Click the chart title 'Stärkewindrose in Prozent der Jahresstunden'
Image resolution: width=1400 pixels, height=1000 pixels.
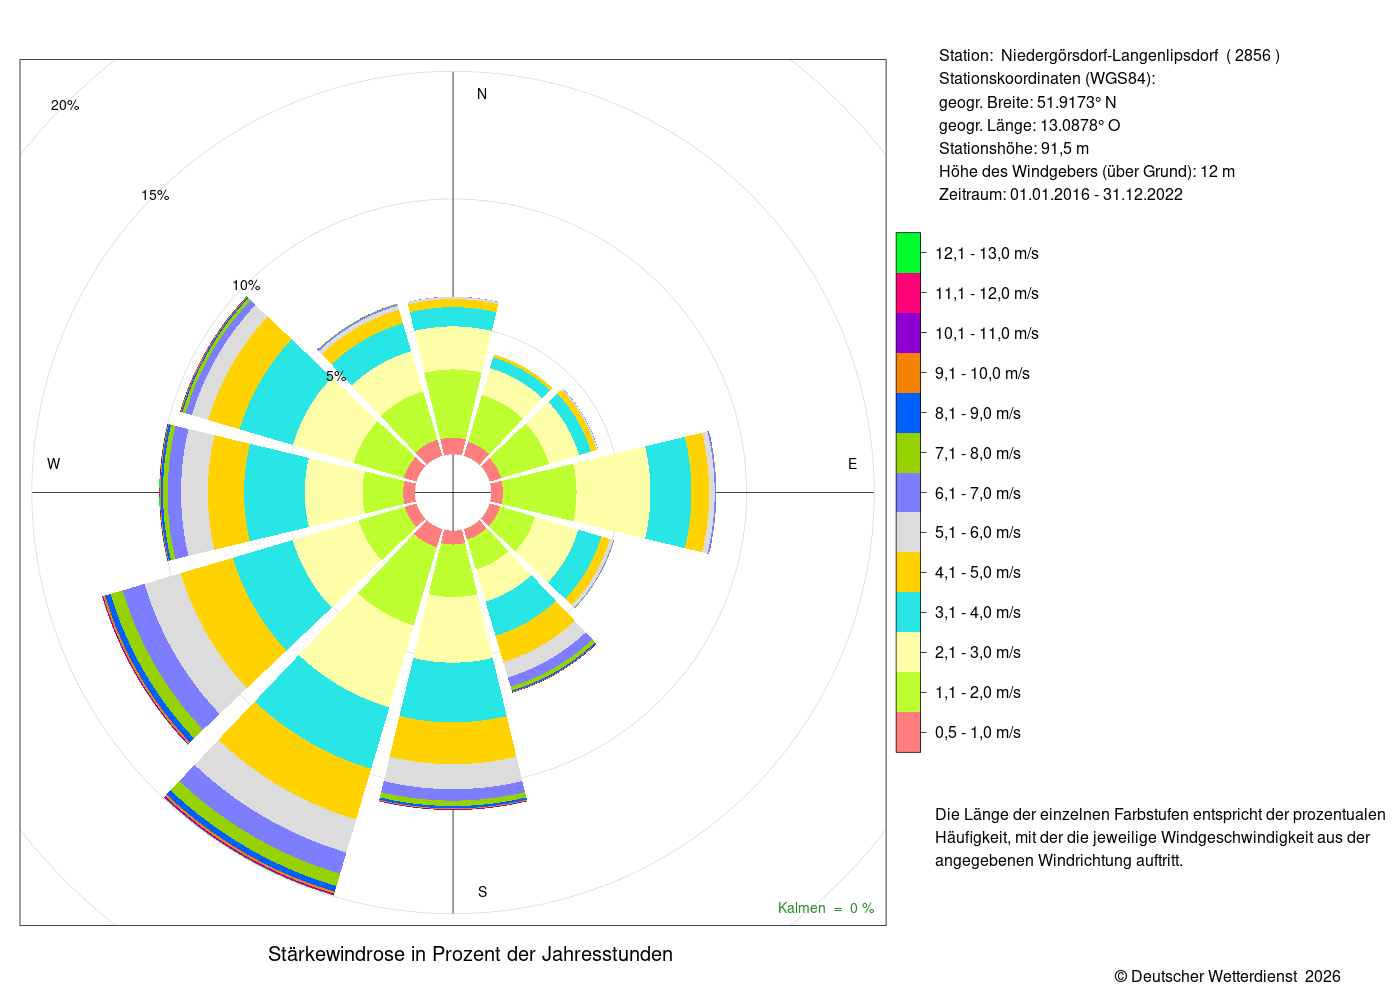pos(470,954)
